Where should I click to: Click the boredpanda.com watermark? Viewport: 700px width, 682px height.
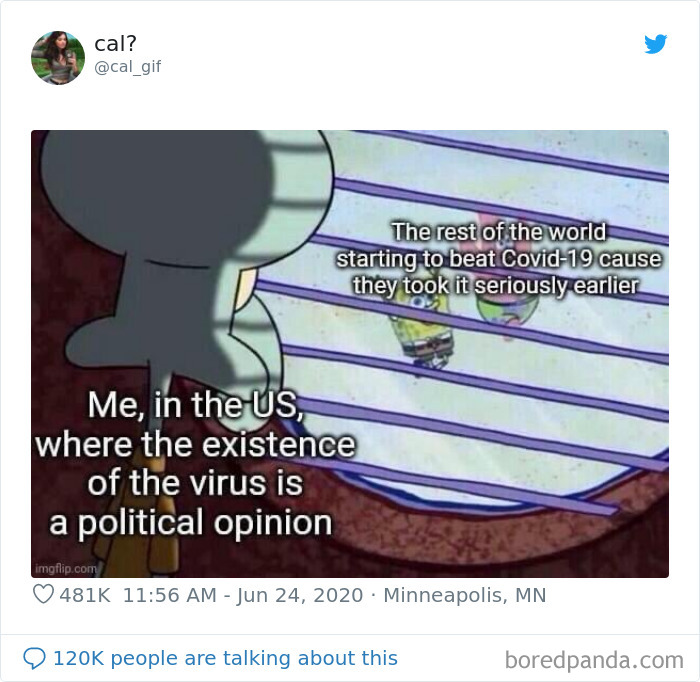[x=594, y=660]
